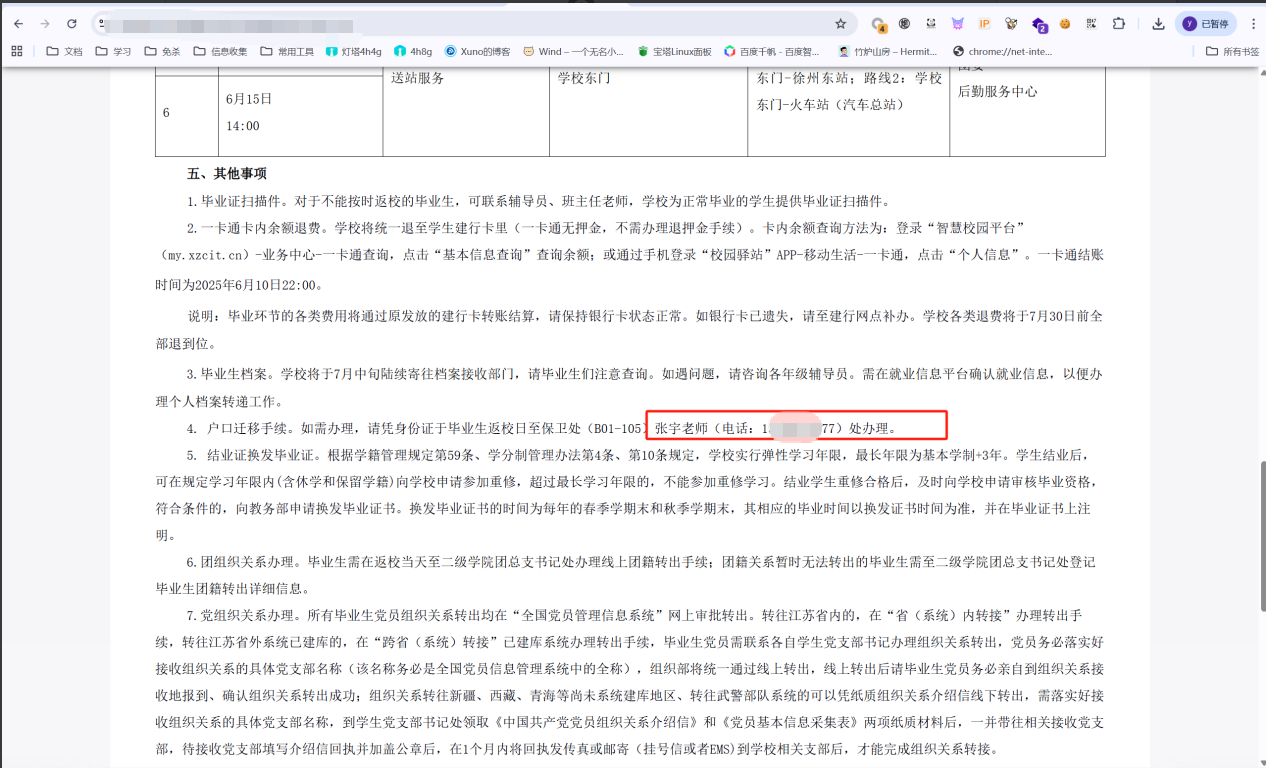Click the browser back arrow
This screenshot has height=768, width=1266.
[17, 24]
